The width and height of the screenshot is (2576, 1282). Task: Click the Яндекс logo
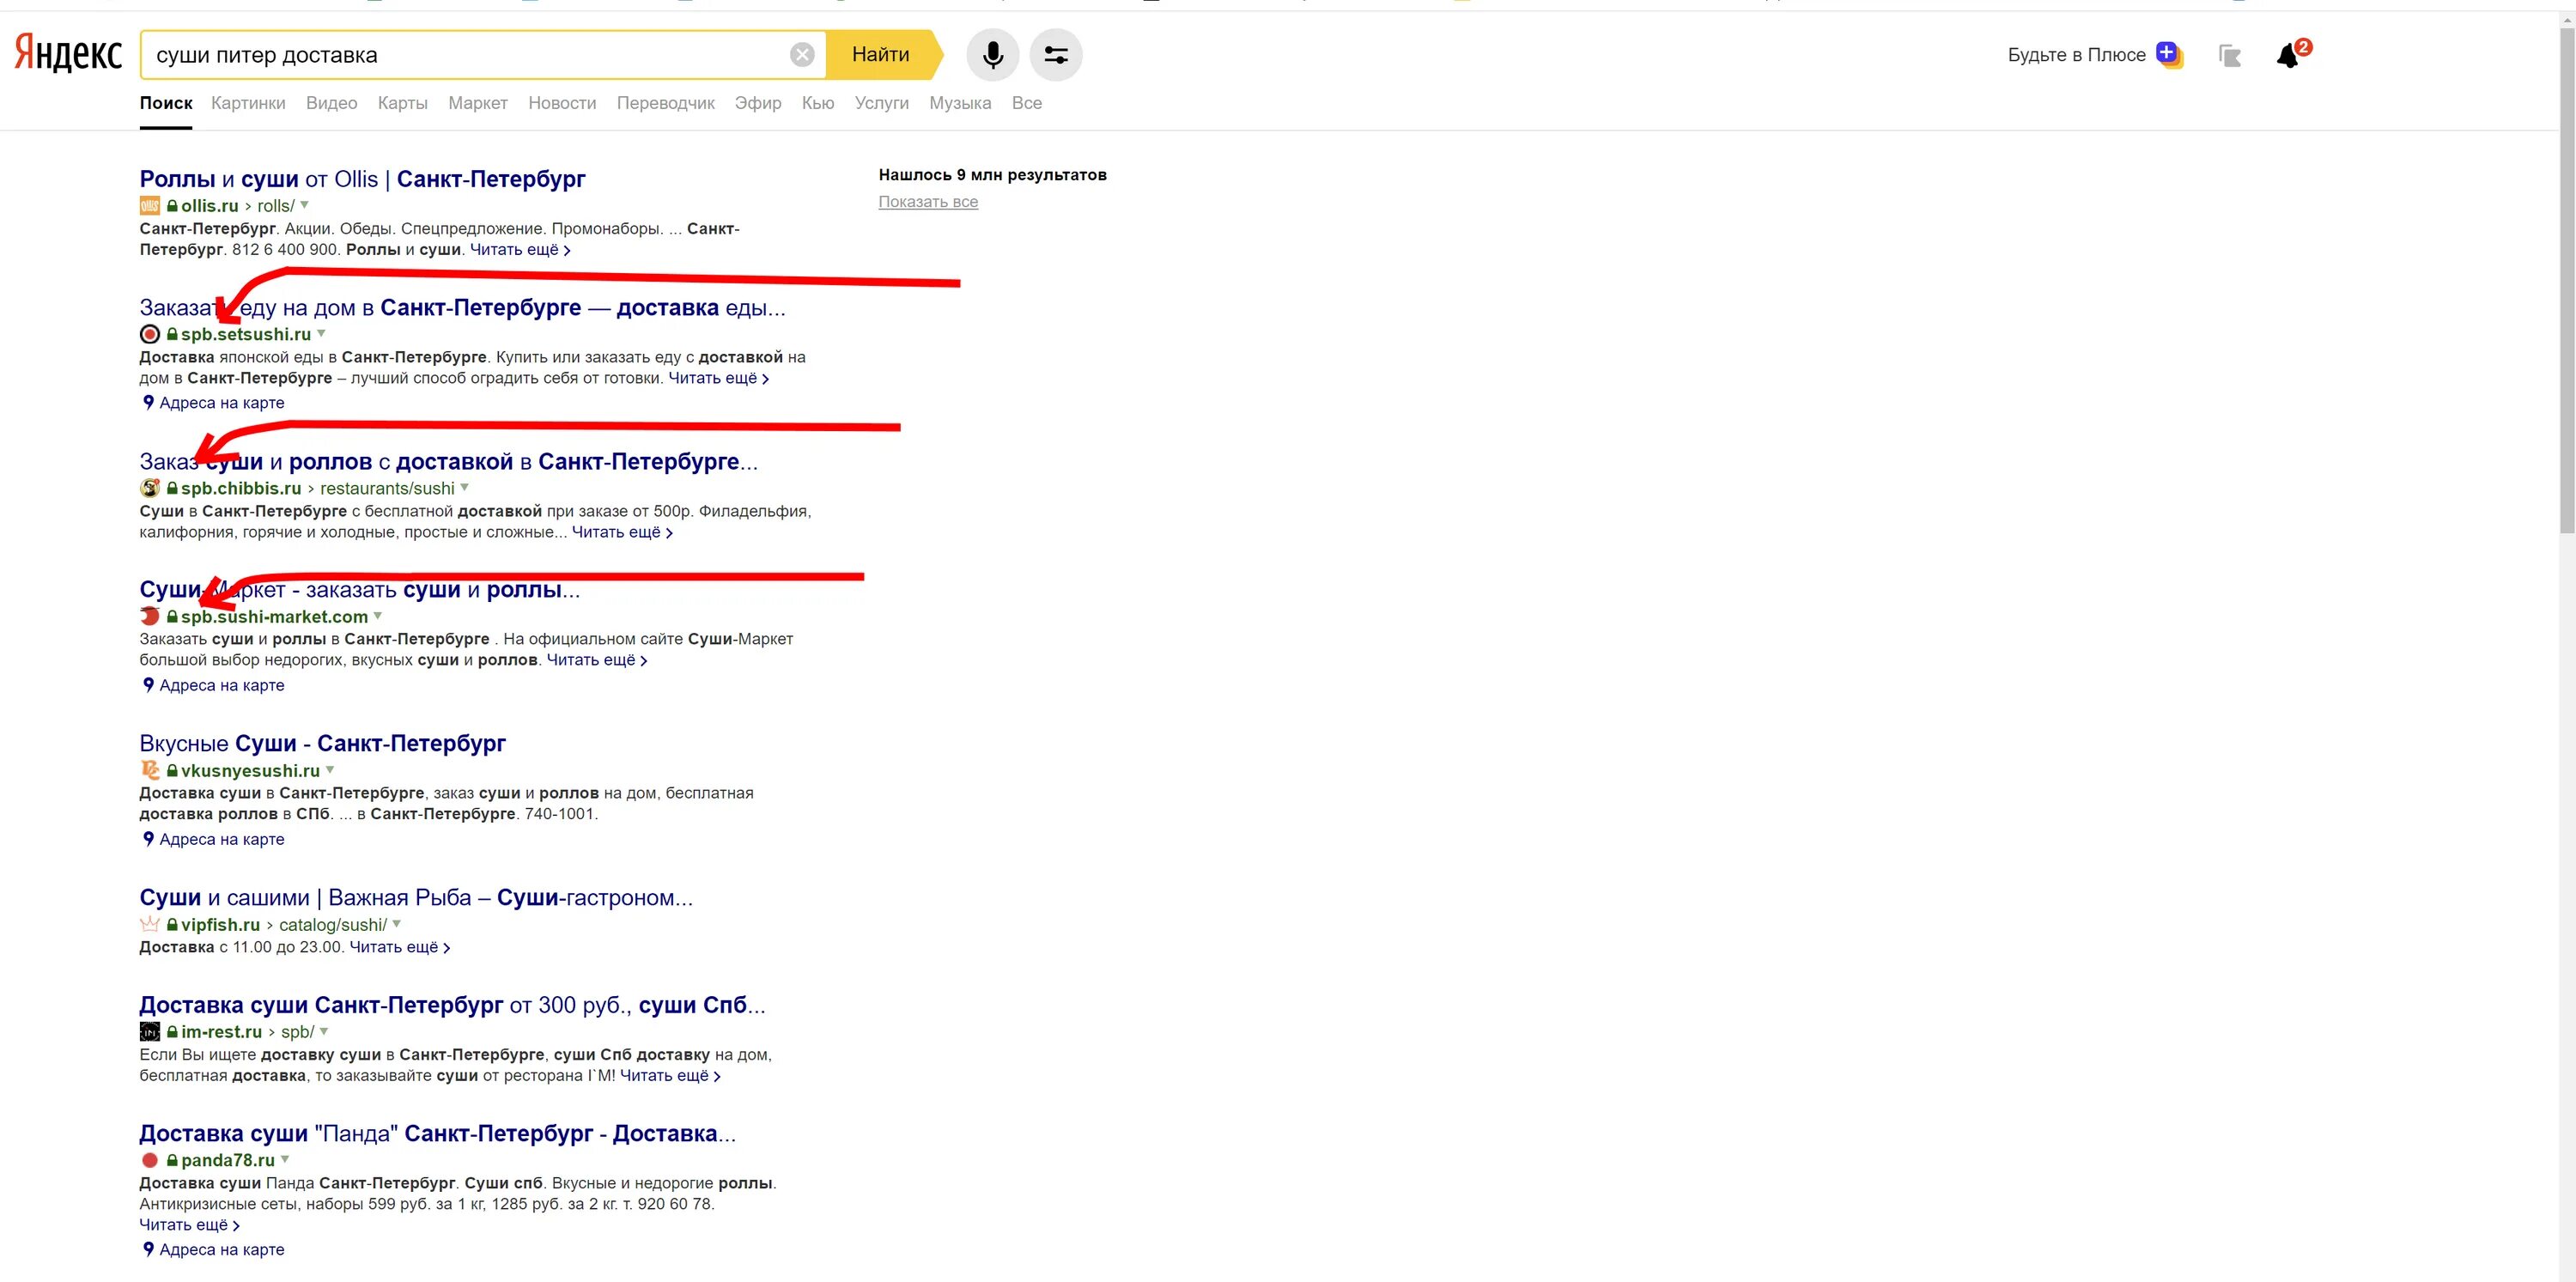point(68,54)
